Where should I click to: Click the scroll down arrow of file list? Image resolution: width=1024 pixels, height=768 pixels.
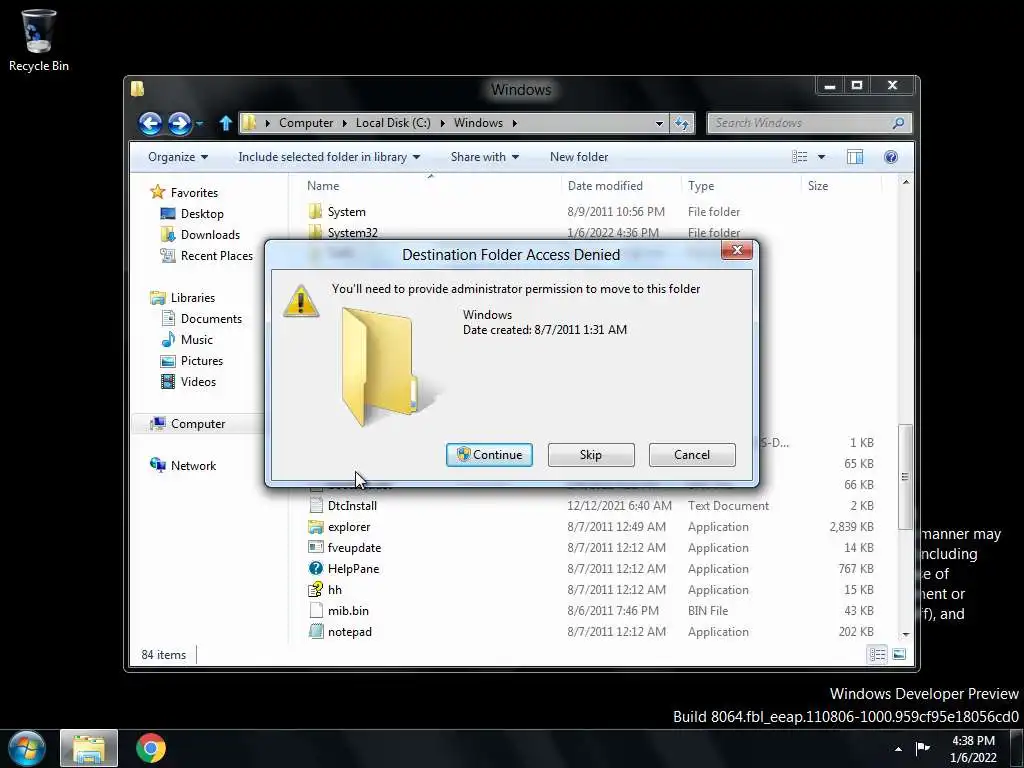tap(905, 635)
